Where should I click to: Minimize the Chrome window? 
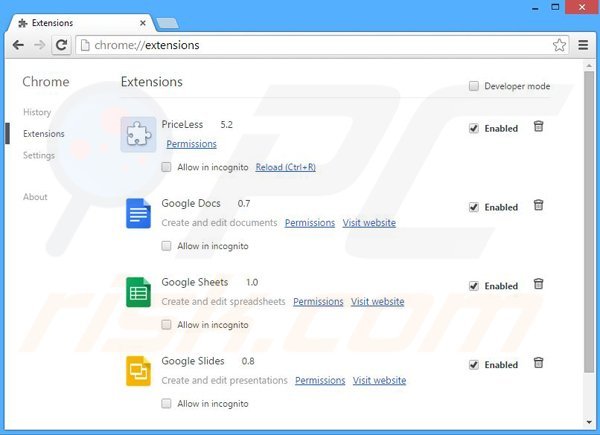pyautogui.click(x=535, y=8)
